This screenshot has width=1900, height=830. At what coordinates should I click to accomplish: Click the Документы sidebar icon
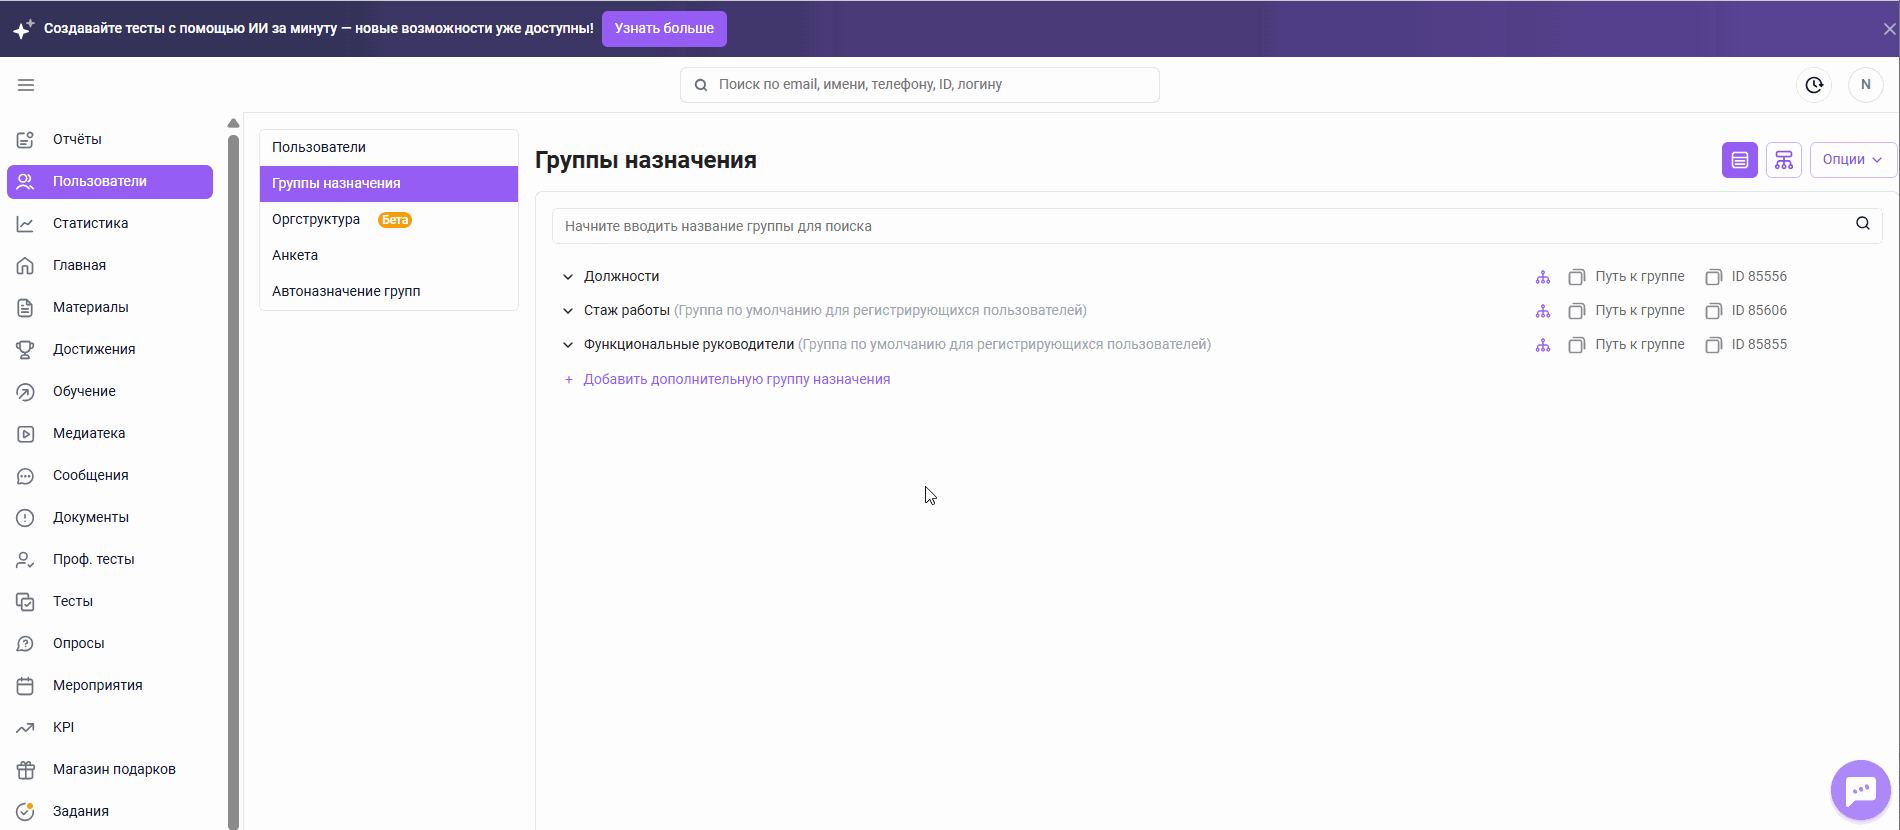click(x=26, y=518)
